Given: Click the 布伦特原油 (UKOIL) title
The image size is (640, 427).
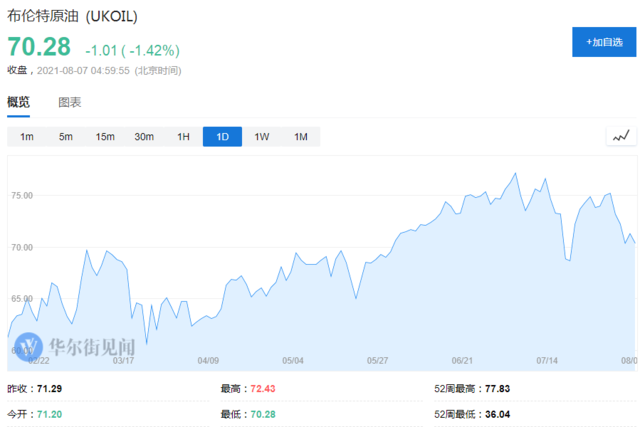Looking at the screenshot, I should tap(72, 16).
